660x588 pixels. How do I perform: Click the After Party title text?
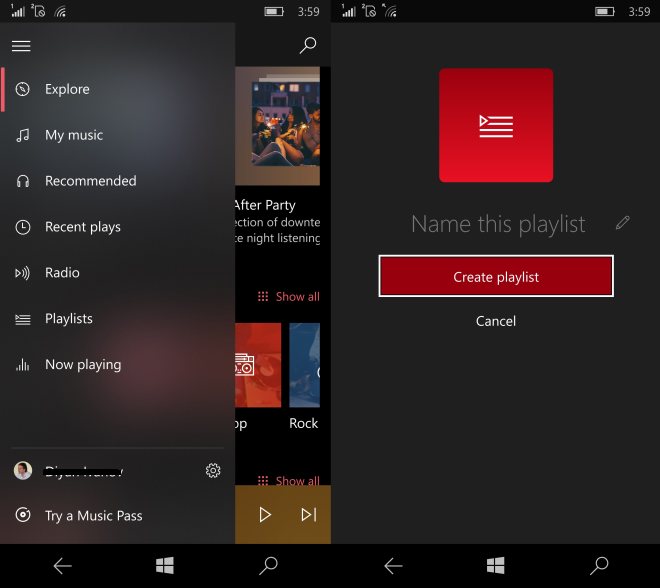[265, 205]
